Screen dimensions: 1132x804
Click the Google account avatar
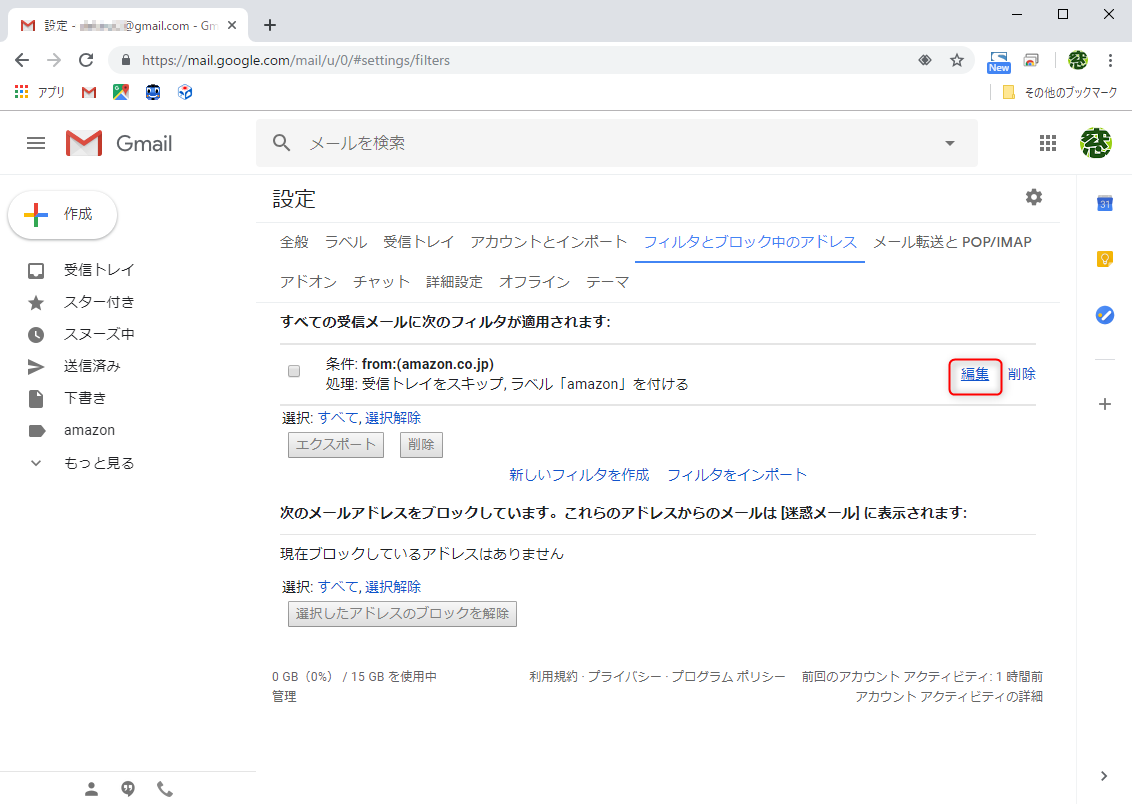[1096, 143]
